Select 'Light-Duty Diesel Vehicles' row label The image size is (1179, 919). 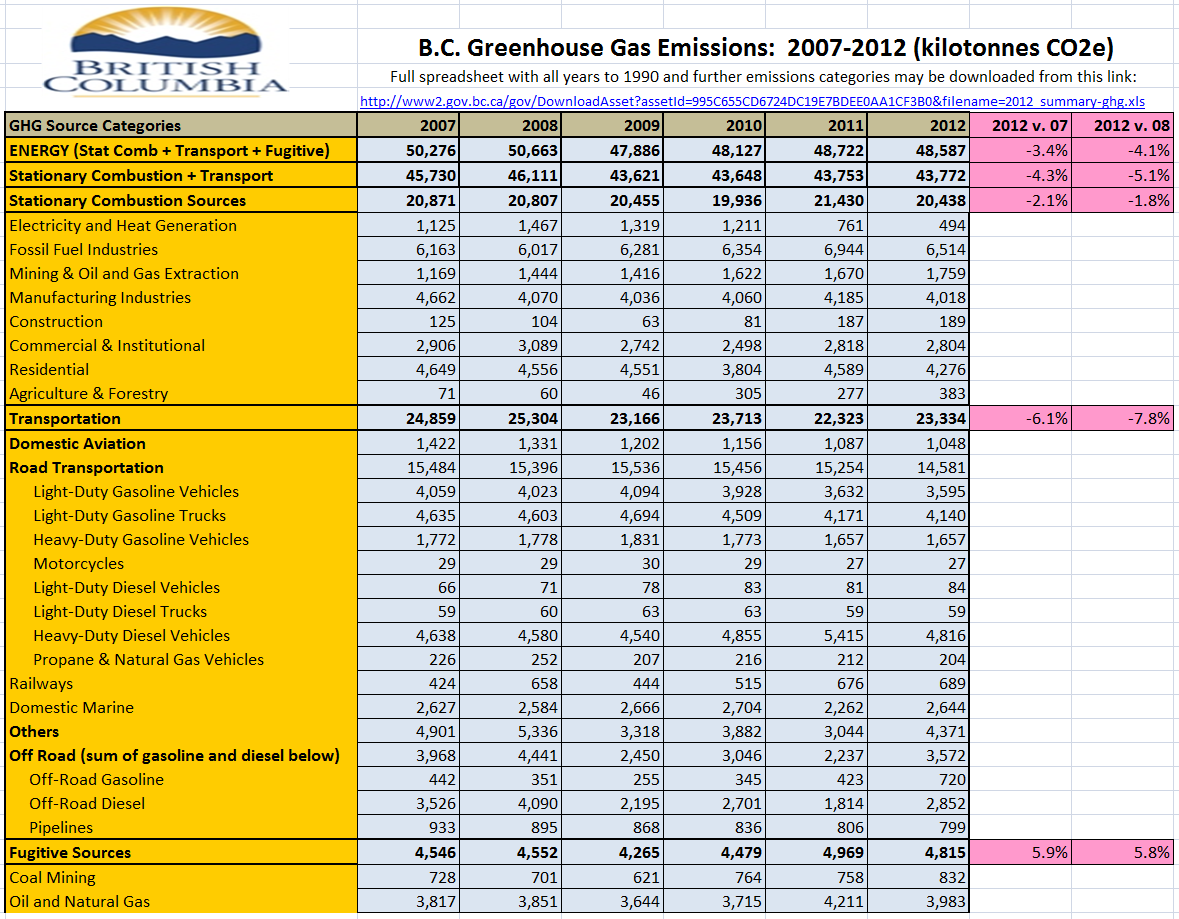[x=181, y=587]
